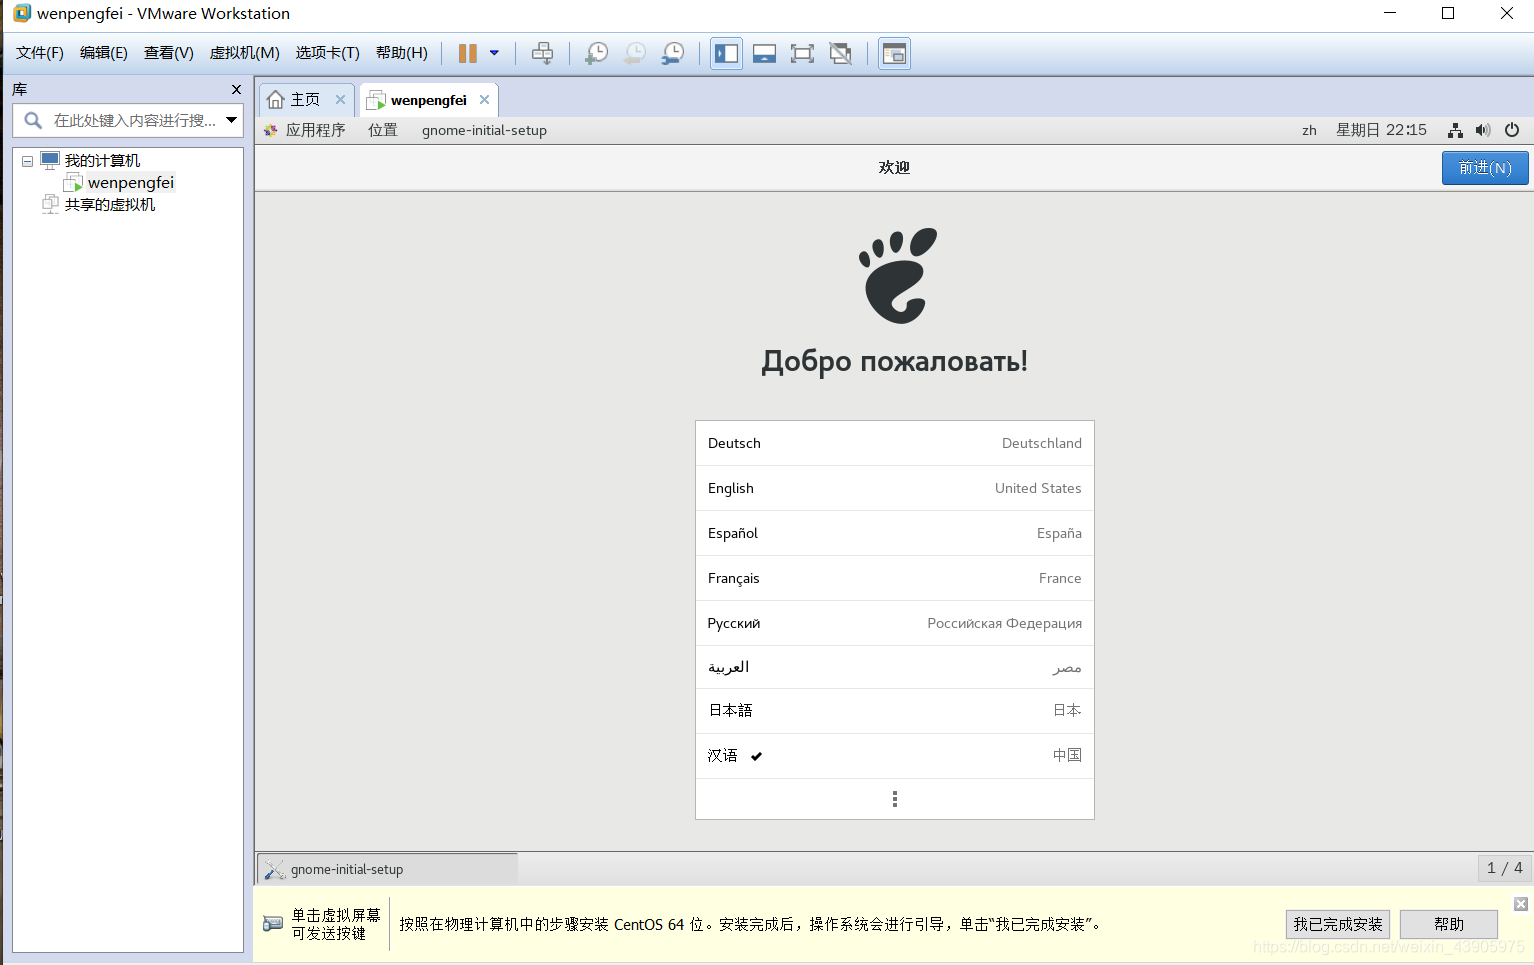Close the 库 library panel
The image size is (1534, 965).
pyautogui.click(x=236, y=89)
